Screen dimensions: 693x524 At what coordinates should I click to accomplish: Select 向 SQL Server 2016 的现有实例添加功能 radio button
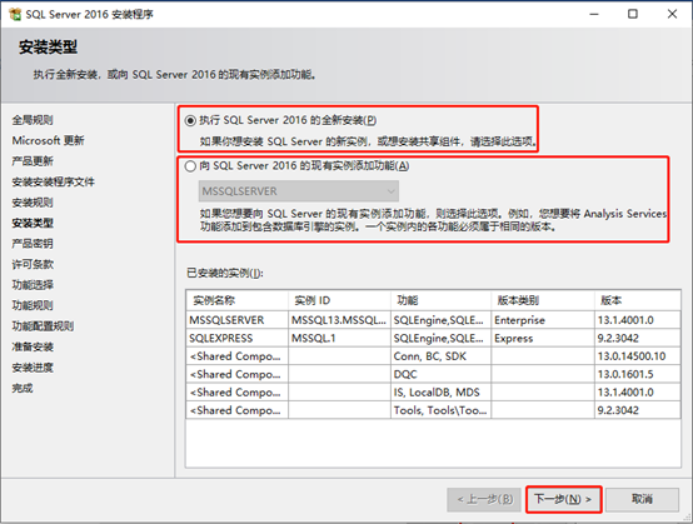(x=190, y=166)
